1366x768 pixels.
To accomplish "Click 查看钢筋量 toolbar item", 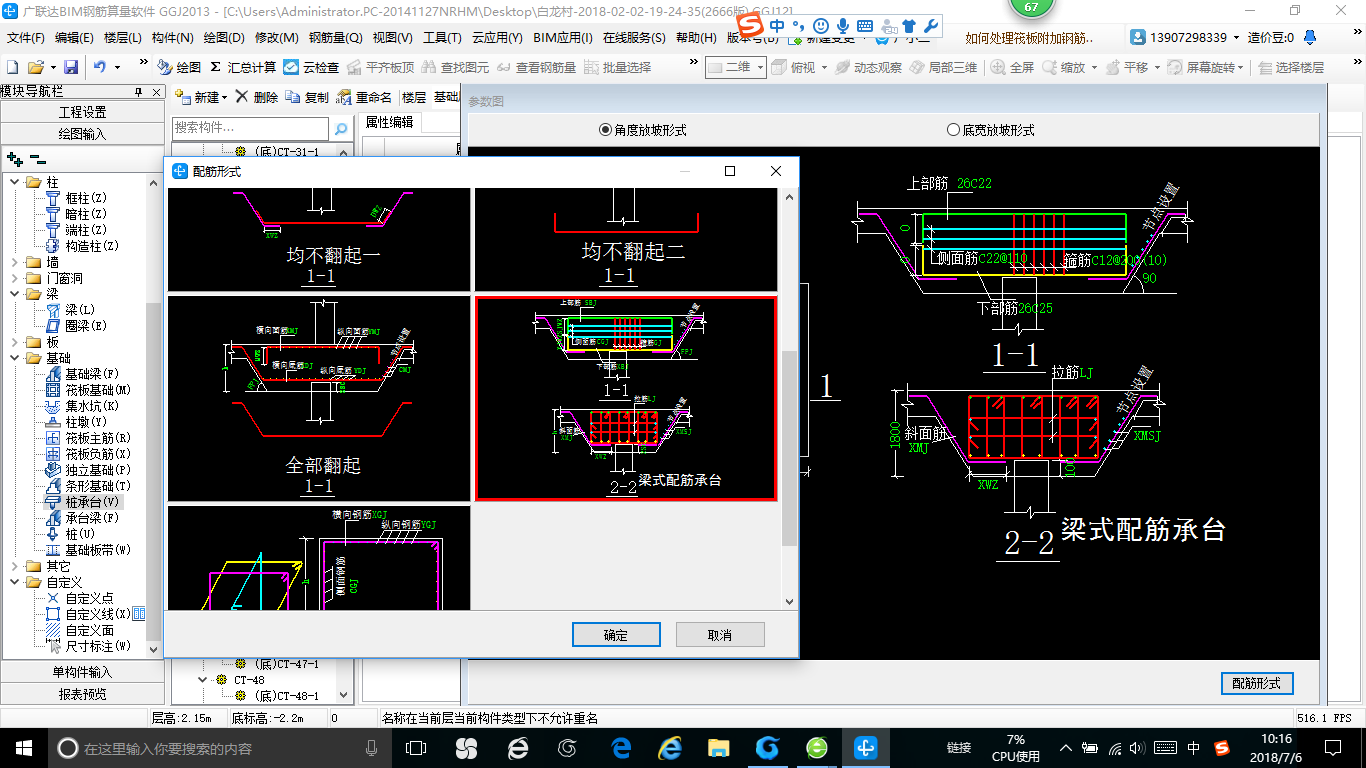I will pos(536,67).
